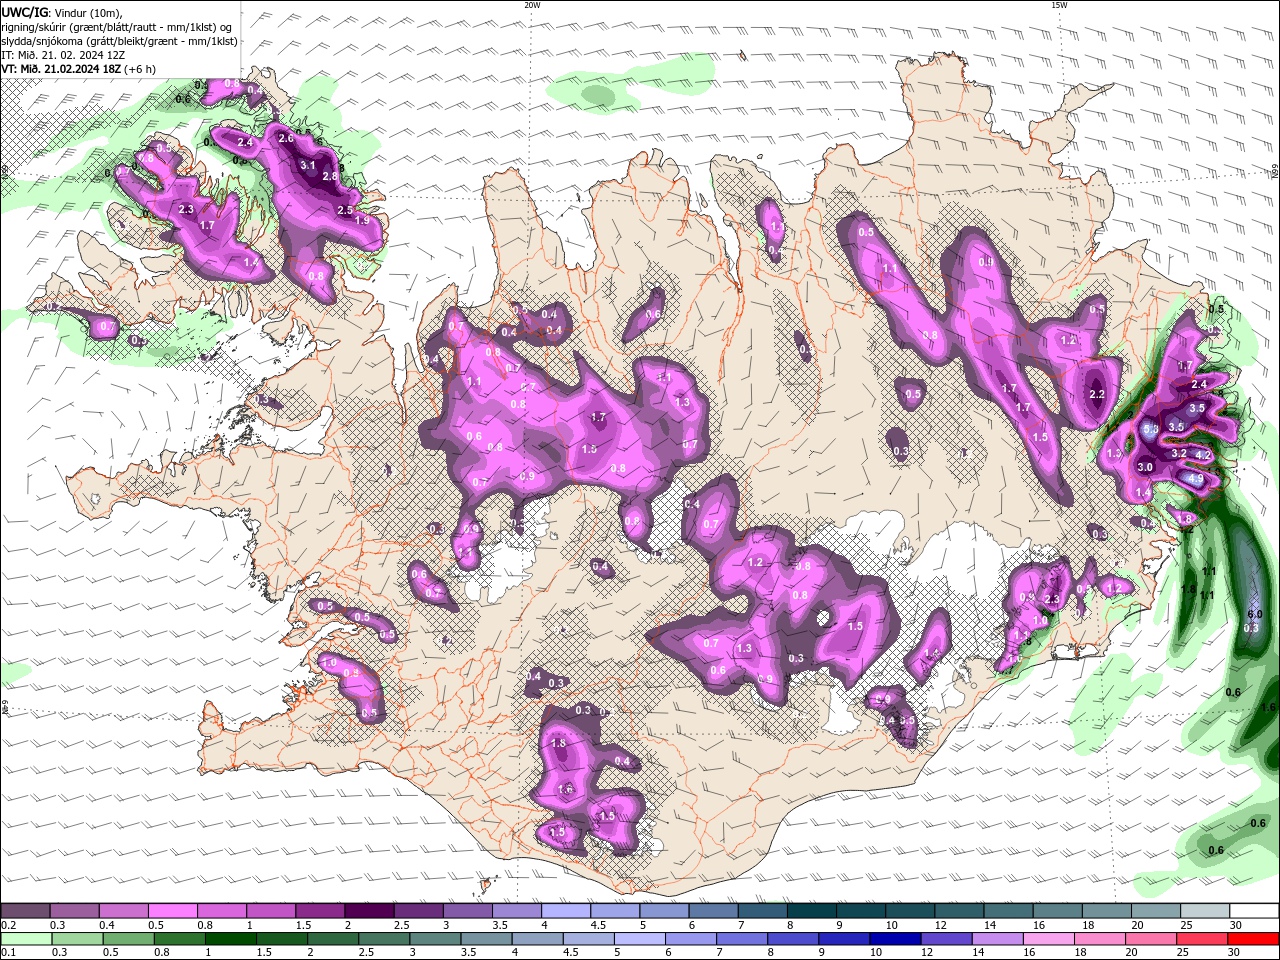Click the '3.0' value on the map

pos(1145,467)
